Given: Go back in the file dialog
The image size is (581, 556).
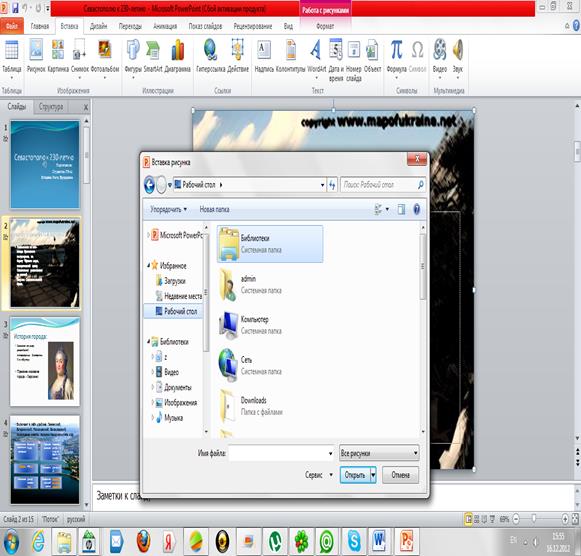Looking at the screenshot, I should click(149, 184).
